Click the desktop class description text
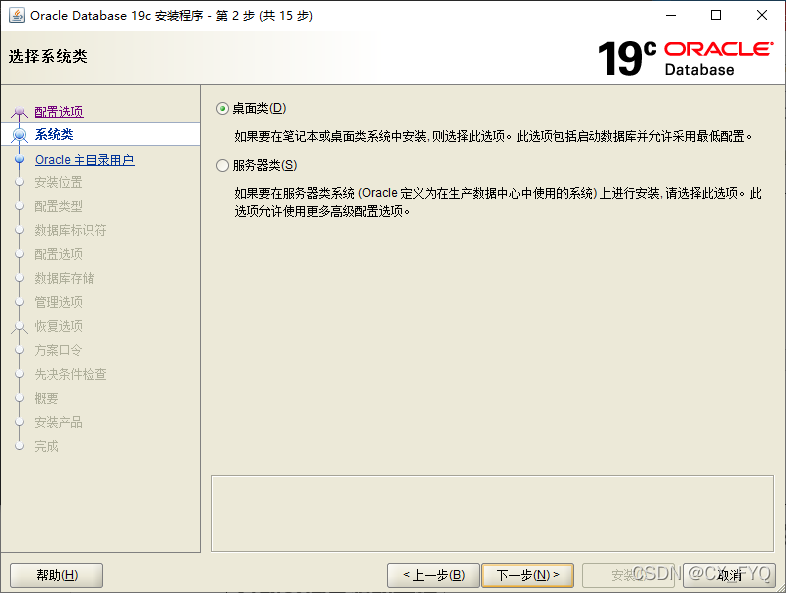 [493, 136]
